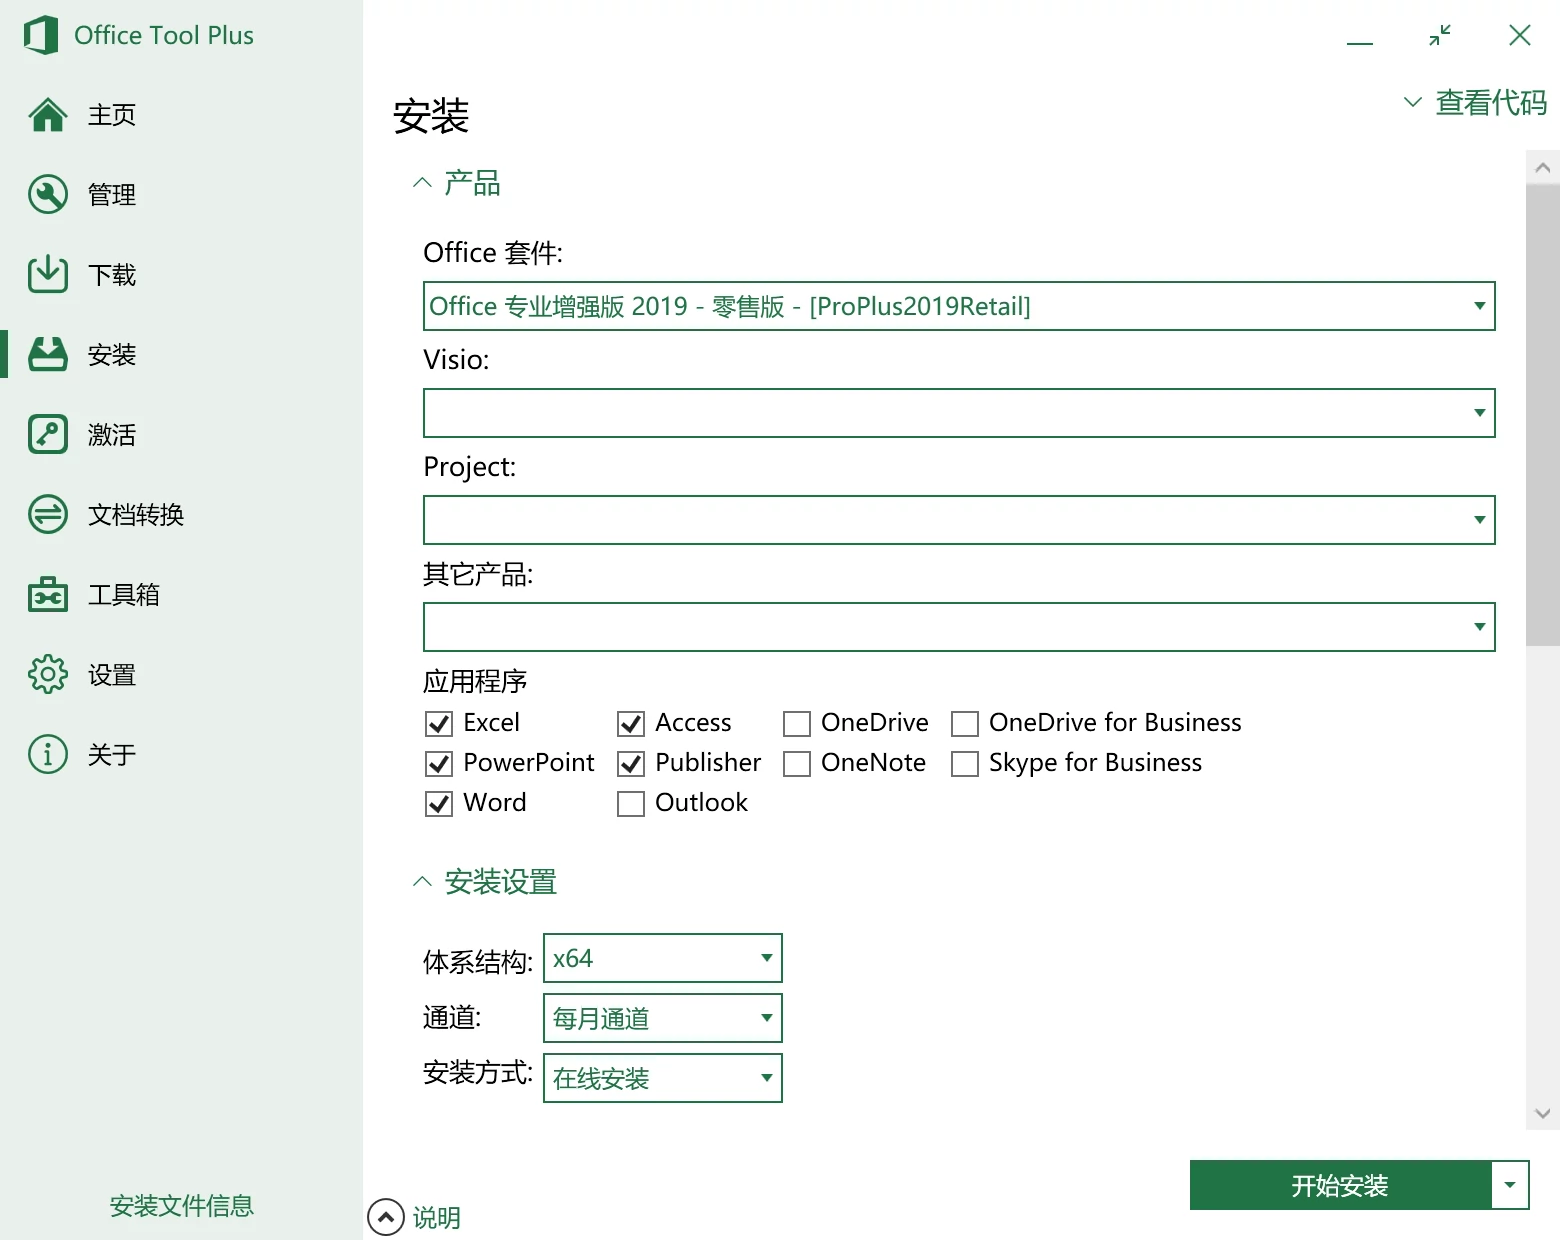
Task: Uncheck the Access checkbox
Action: [631, 723]
